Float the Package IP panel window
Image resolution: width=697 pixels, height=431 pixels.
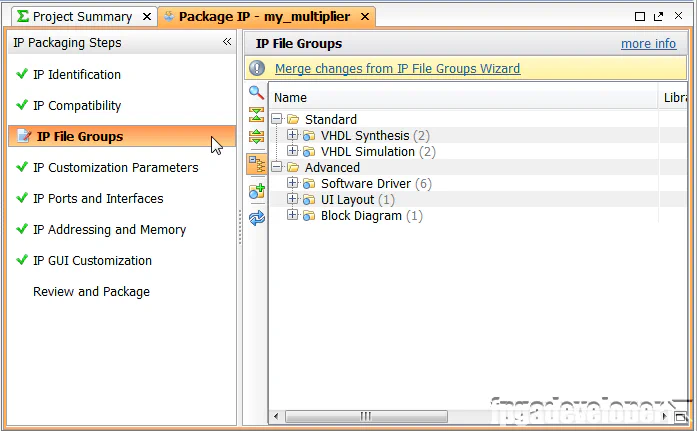[658, 16]
